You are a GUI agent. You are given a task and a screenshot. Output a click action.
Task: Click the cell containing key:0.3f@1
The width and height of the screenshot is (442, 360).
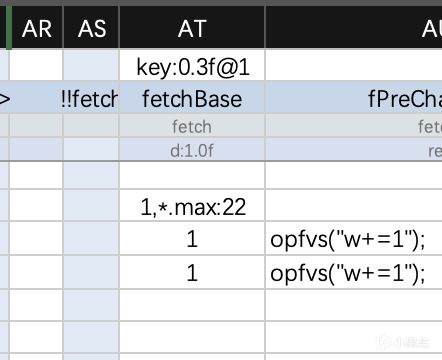click(192, 66)
